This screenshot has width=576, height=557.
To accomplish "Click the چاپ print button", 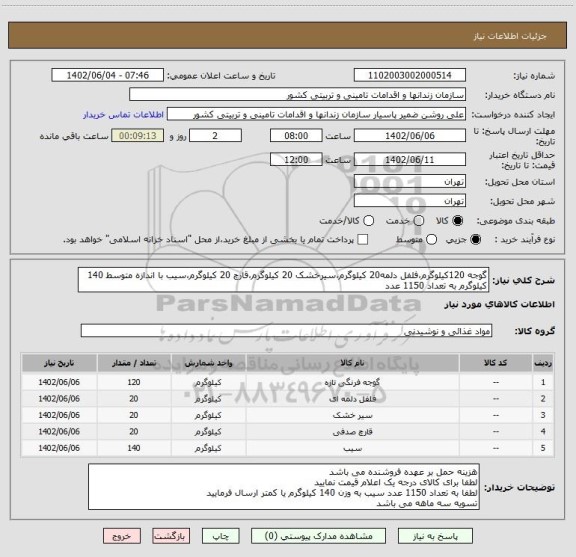I will coord(220,536).
